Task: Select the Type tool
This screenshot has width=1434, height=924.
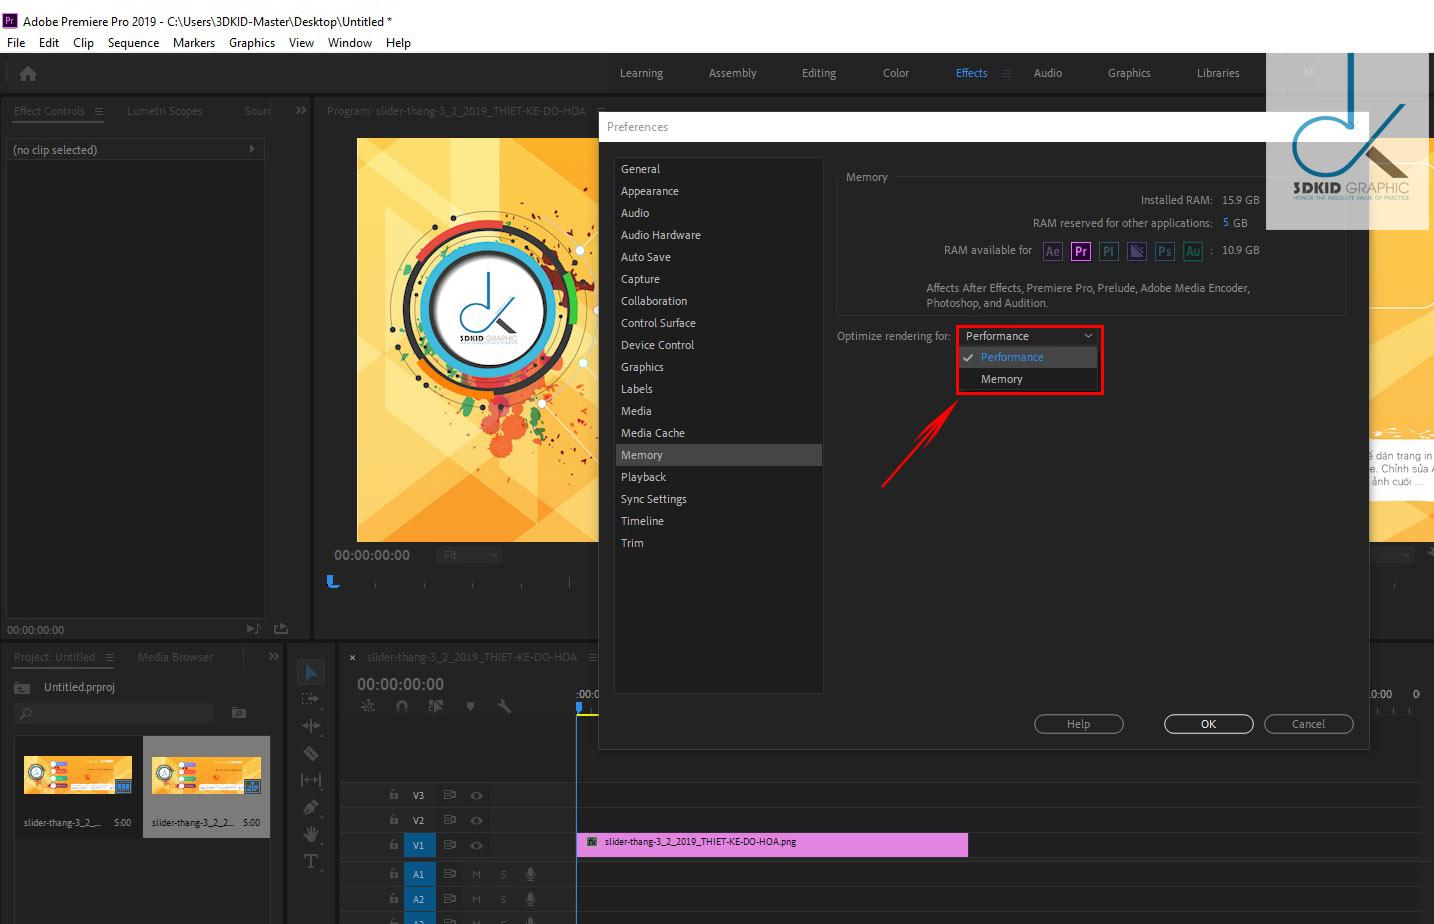Action: tap(311, 861)
